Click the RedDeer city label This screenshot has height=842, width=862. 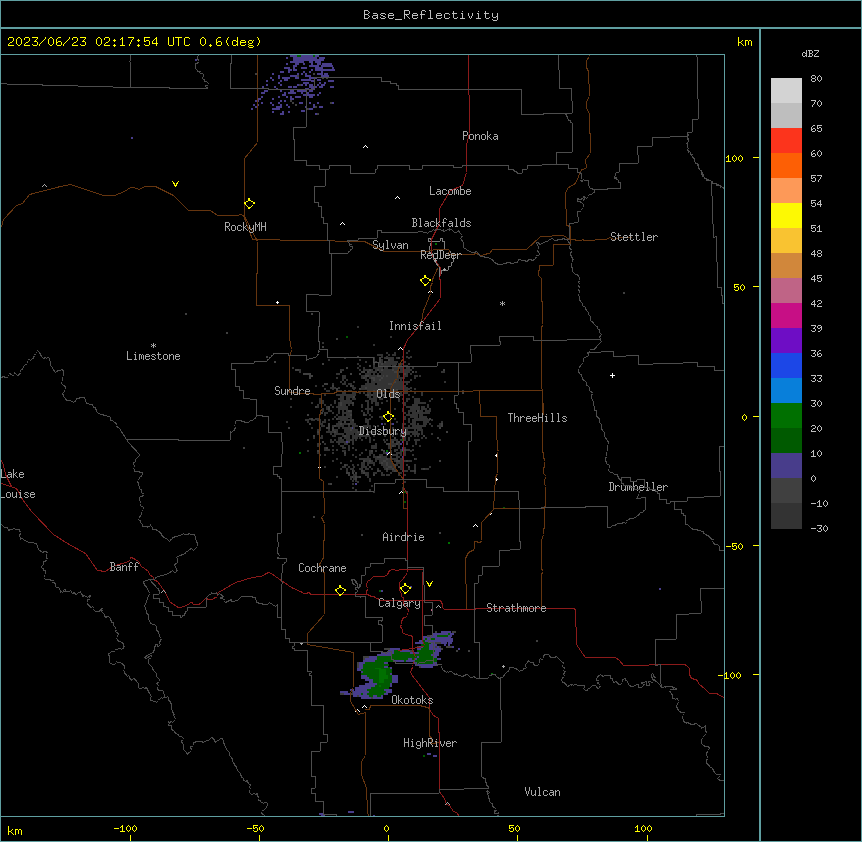tap(440, 255)
